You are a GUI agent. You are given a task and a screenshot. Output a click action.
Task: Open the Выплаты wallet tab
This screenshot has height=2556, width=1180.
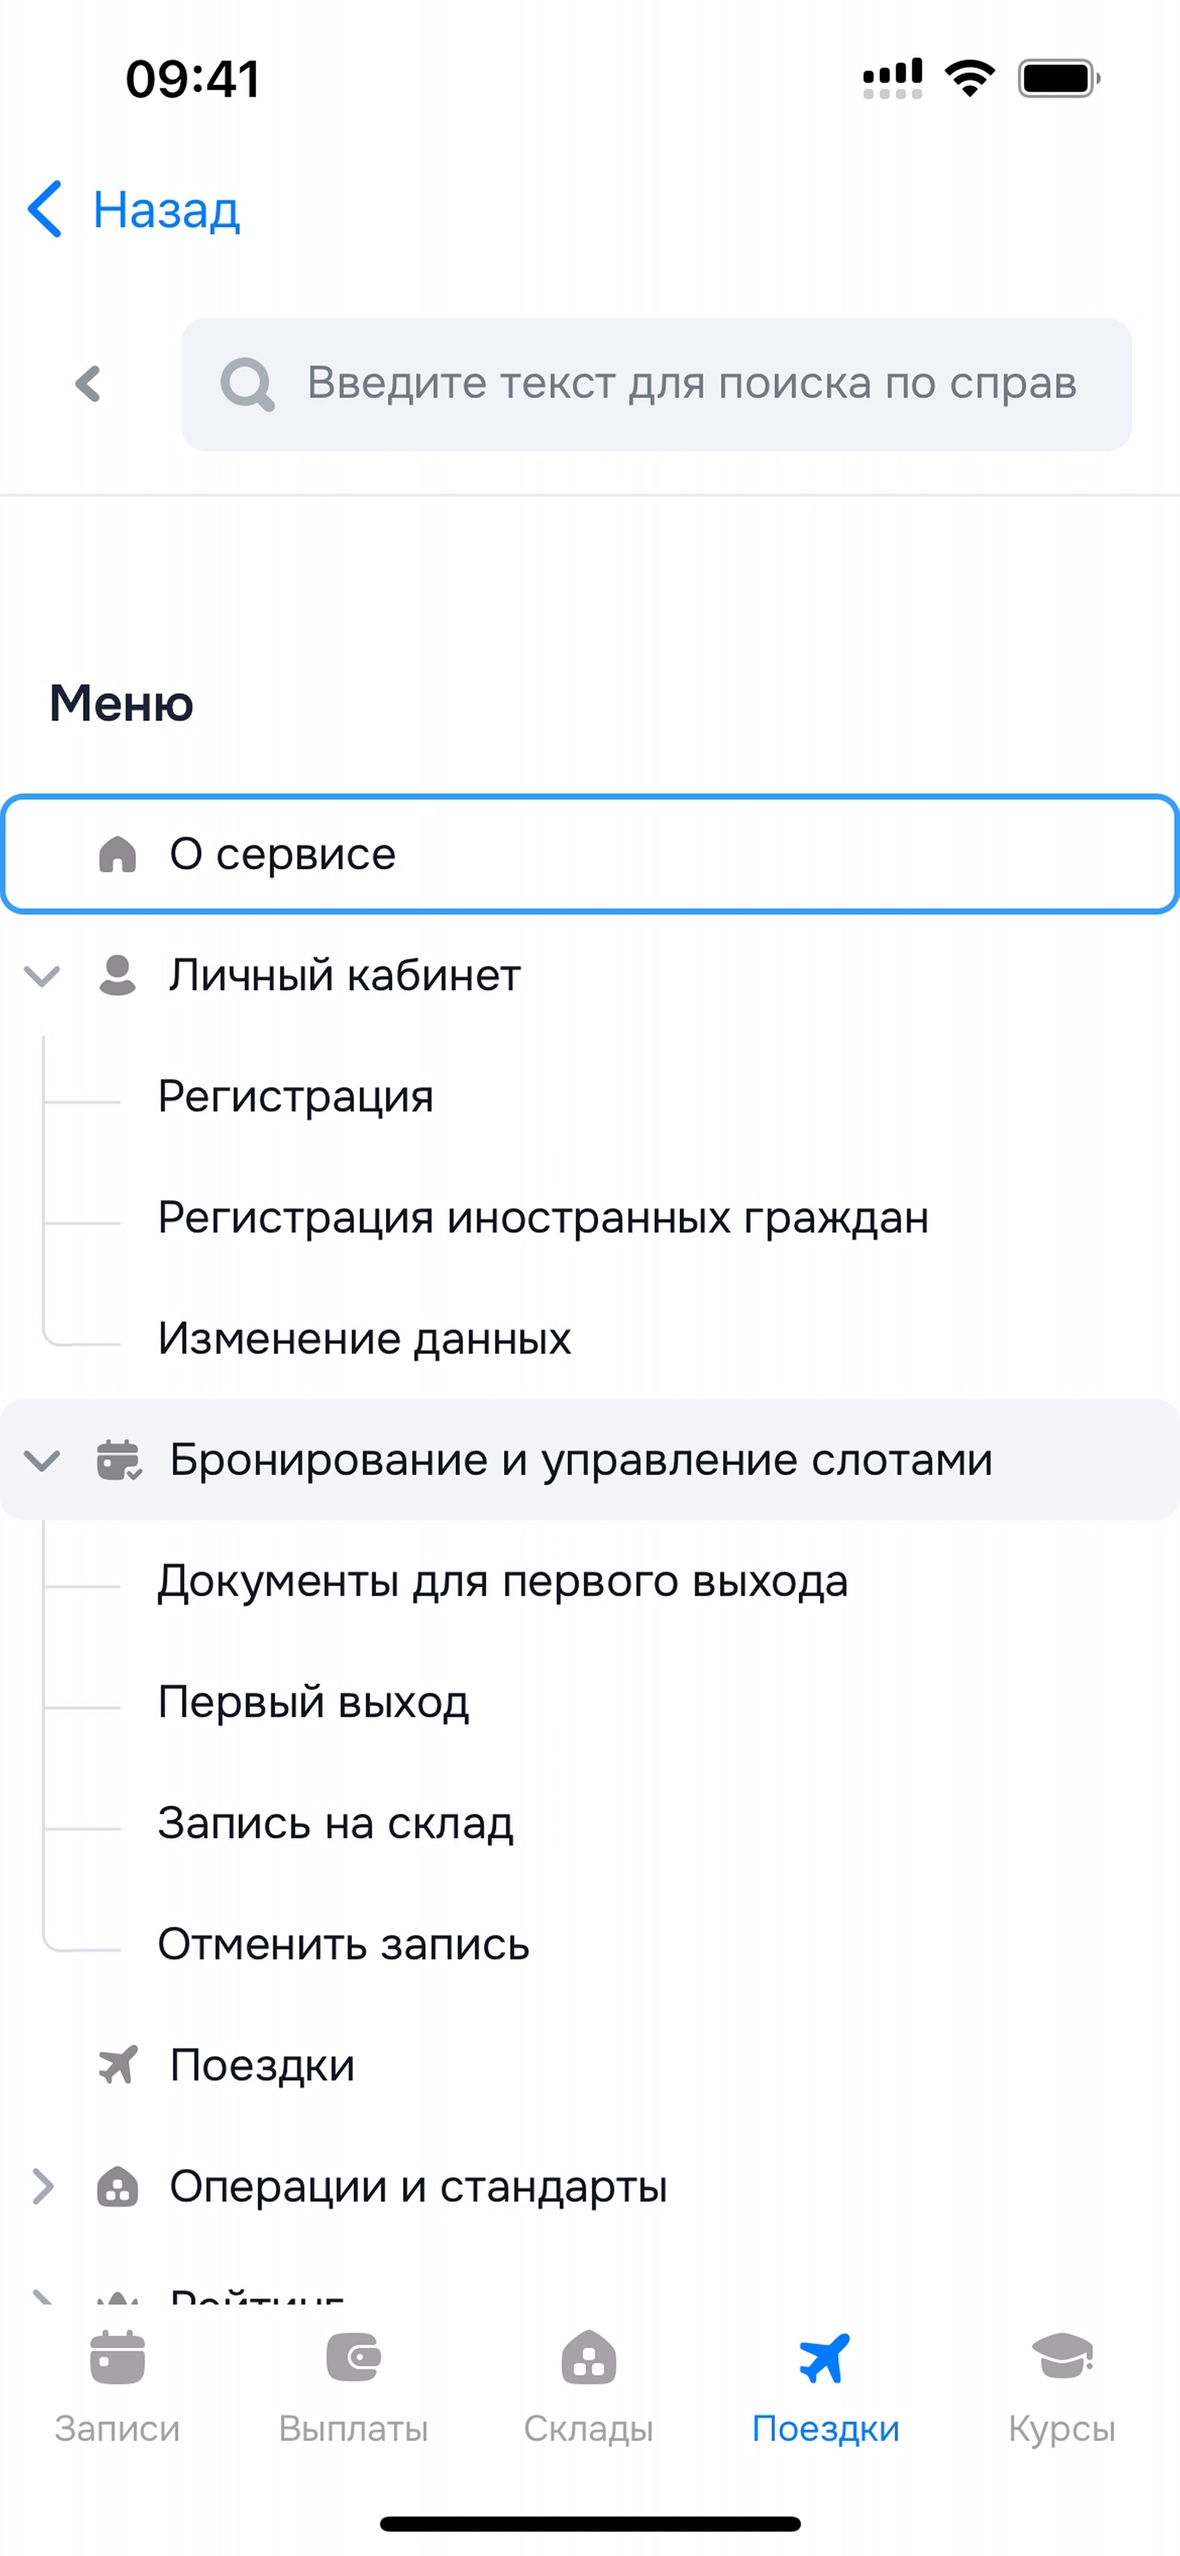[353, 2386]
